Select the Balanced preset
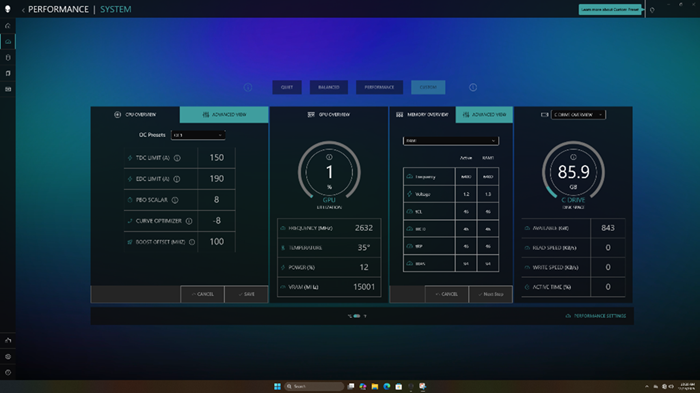Image resolution: width=700 pixels, height=393 pixels. click(329, 87)
